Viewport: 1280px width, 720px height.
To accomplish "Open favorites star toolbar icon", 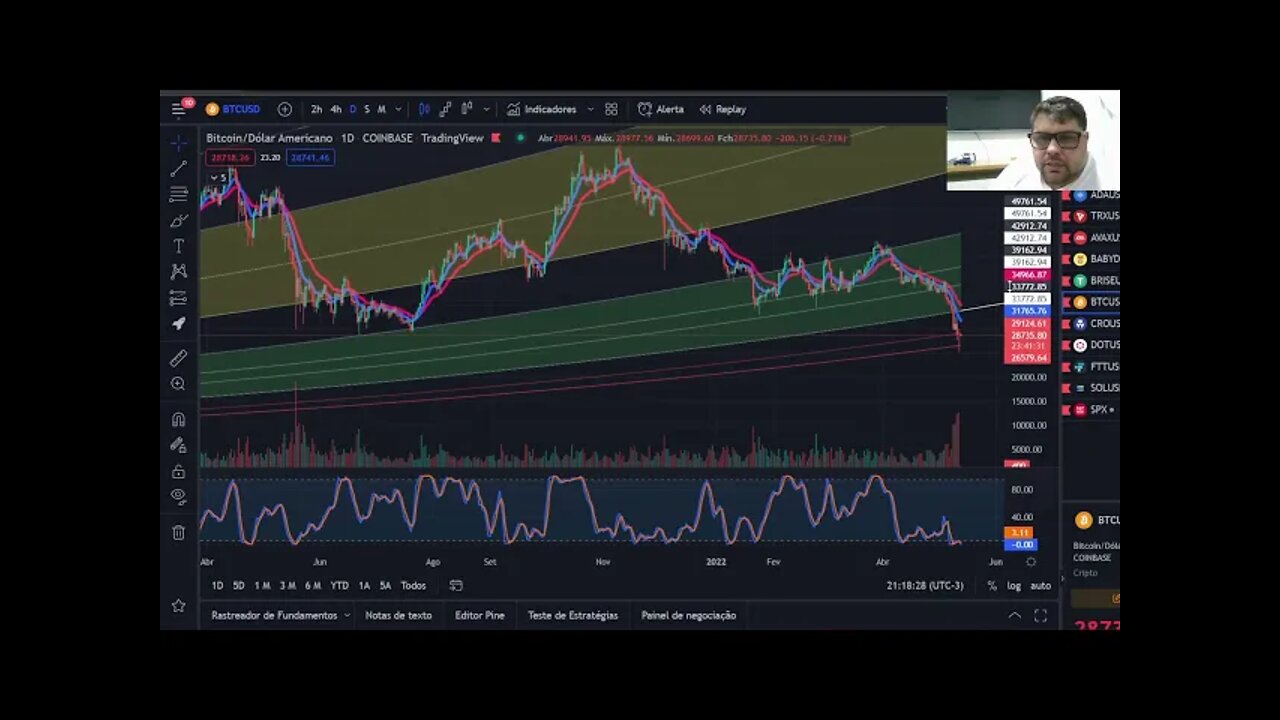I will pos(178,605).
